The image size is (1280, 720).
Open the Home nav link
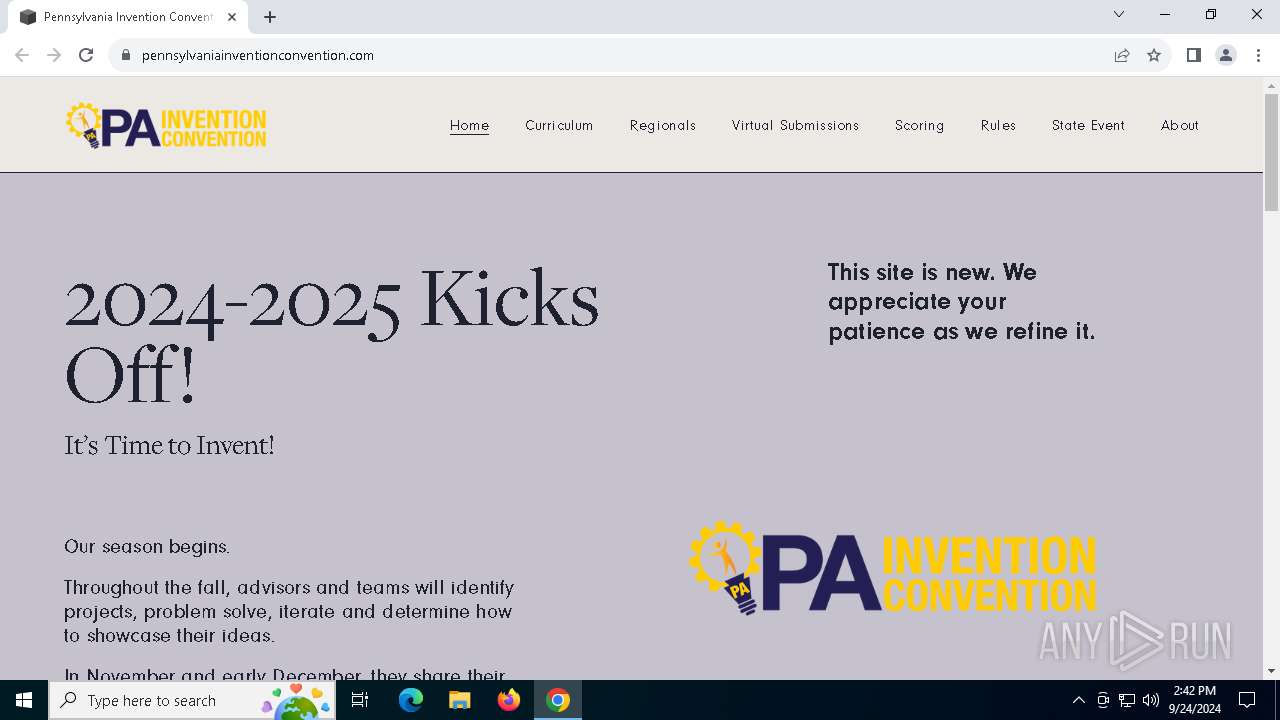[469, 125]
